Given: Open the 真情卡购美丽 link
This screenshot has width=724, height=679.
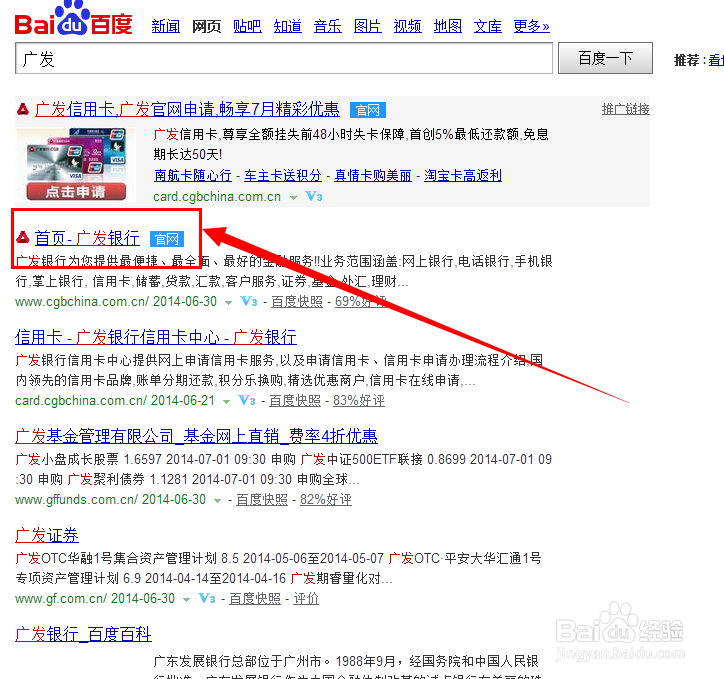Looking at the screenshot, I should pos(373,175).
